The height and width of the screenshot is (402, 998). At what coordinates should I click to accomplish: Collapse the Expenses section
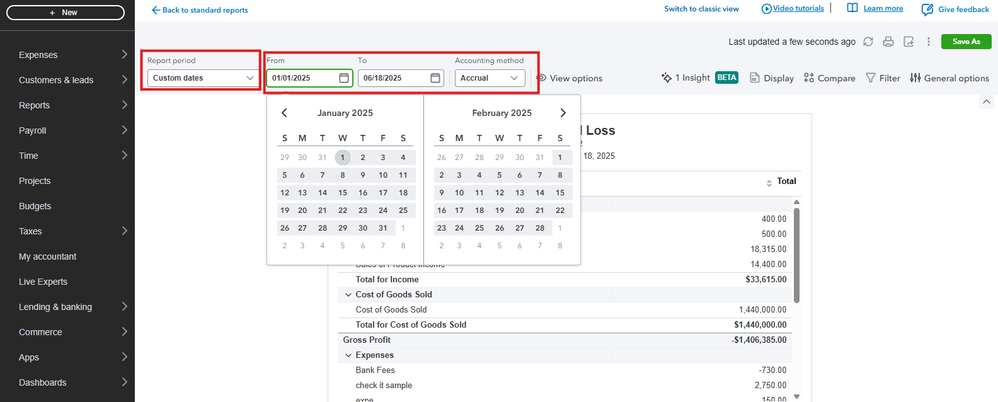click(x=347, y=355)
